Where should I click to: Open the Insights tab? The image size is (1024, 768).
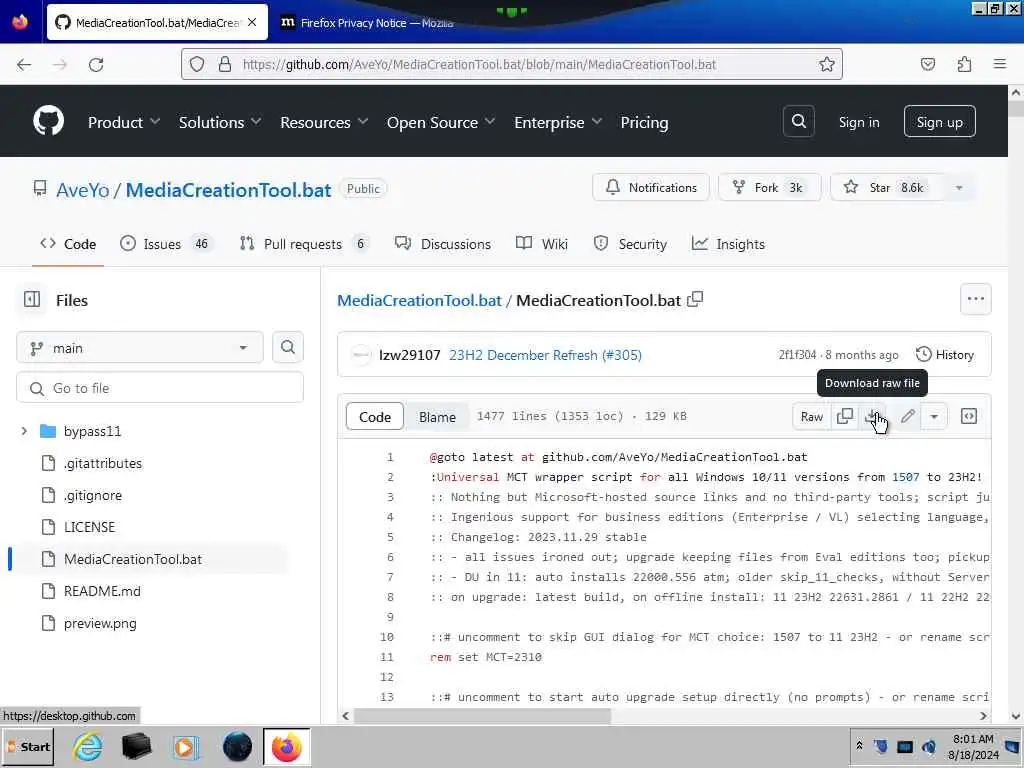(x=728, y=244)
